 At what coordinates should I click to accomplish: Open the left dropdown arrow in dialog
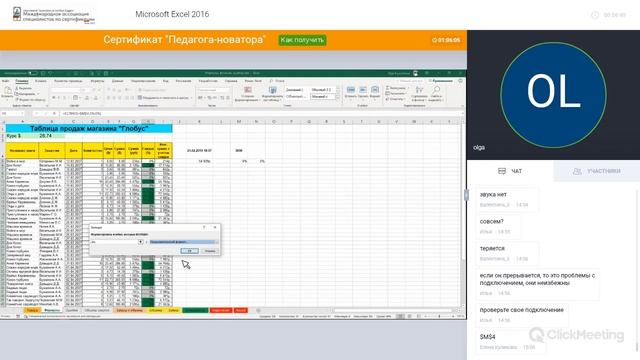[140, 242]
